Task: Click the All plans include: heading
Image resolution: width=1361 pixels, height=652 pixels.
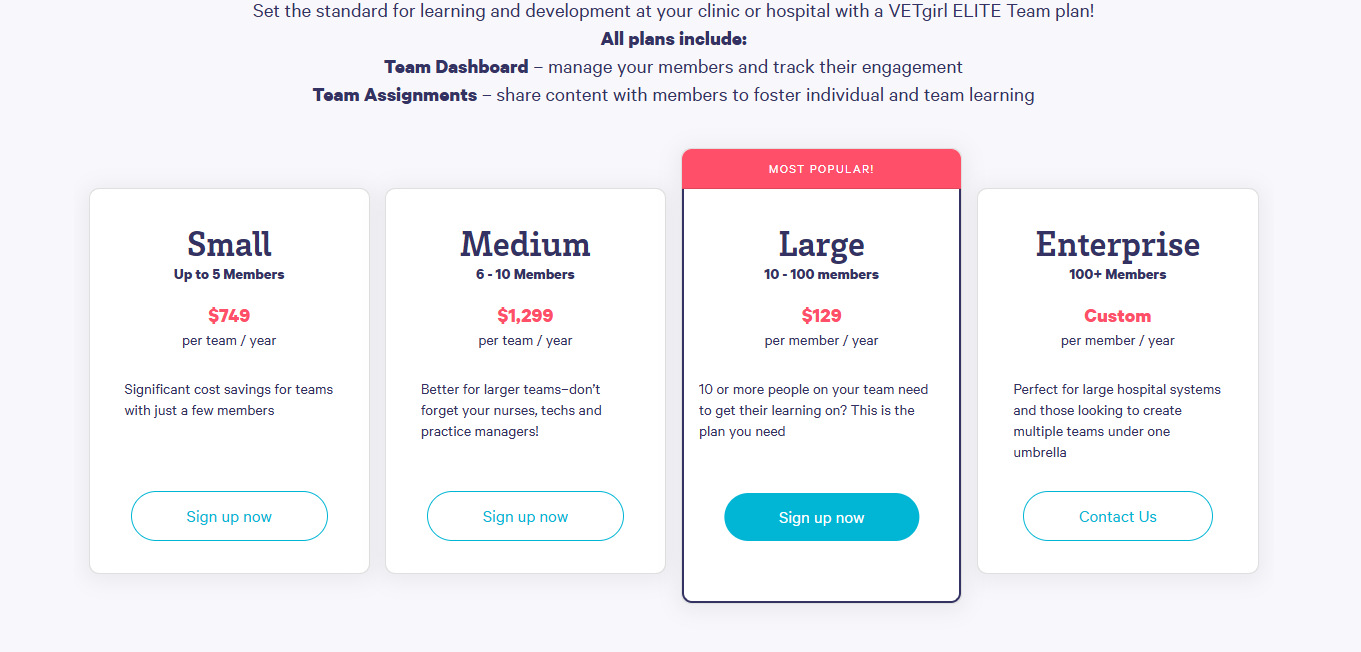Action: coord(674,39)
